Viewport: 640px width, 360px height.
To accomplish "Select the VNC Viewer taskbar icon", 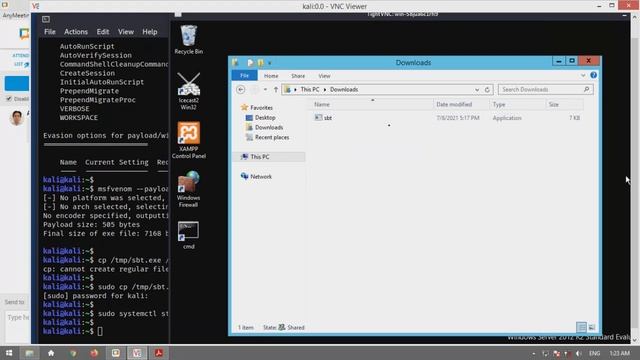I will click(137, 353).
